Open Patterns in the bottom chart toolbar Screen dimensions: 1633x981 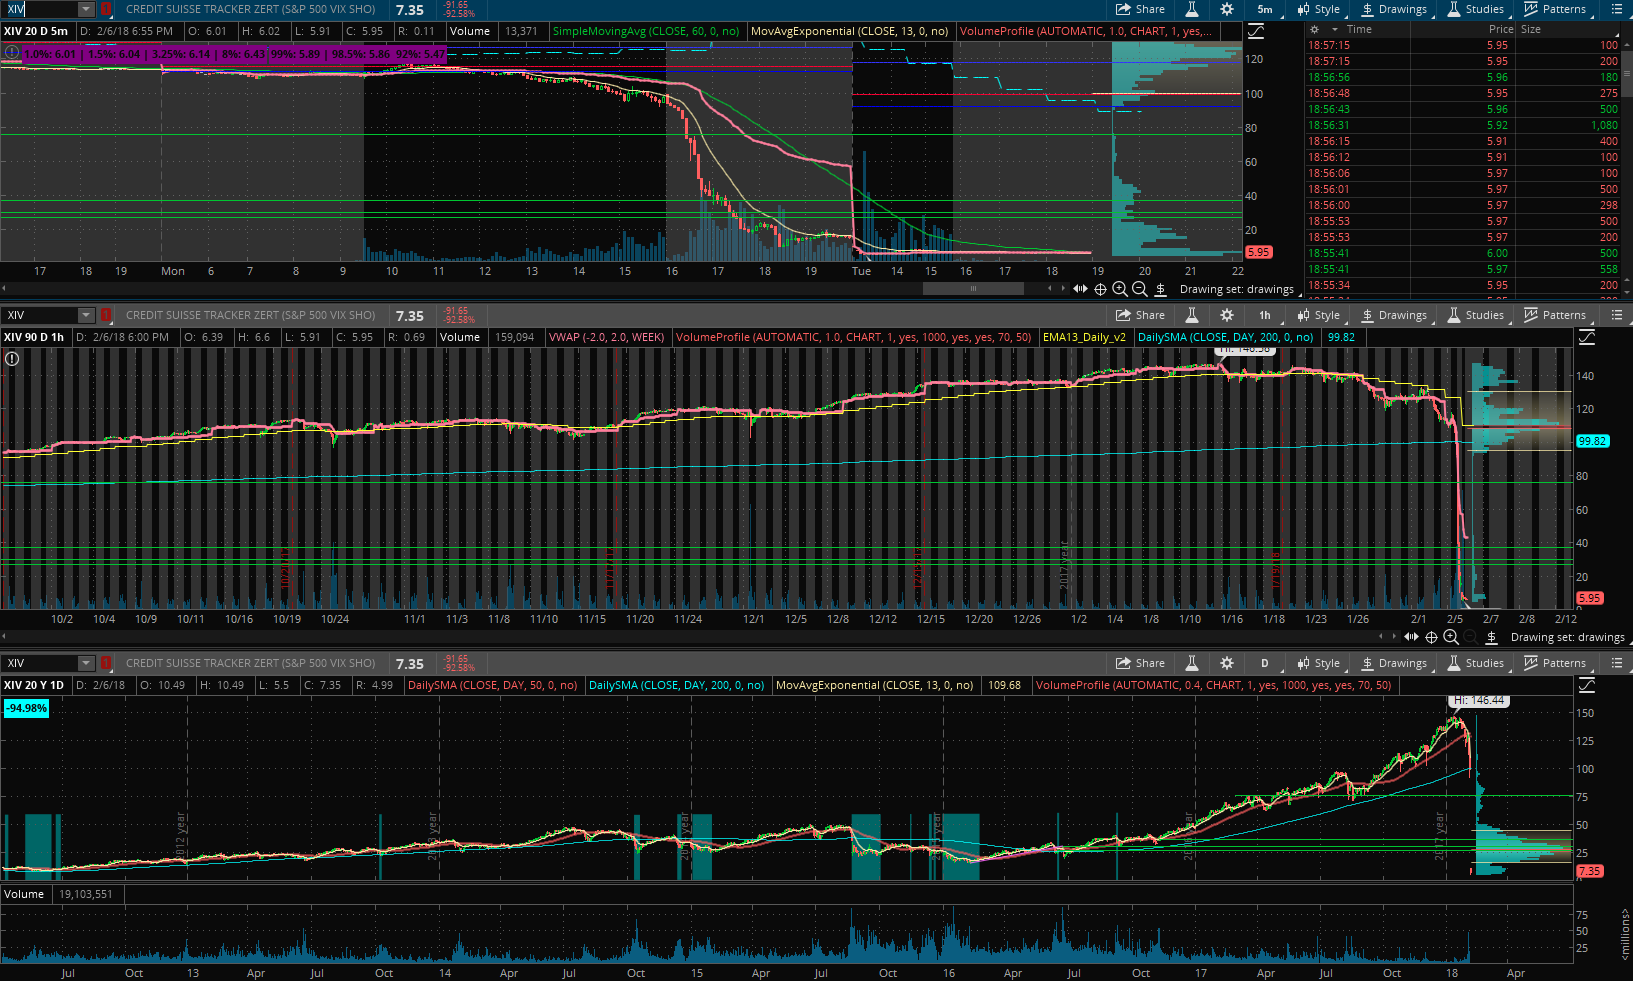(x=1555, y=663)
